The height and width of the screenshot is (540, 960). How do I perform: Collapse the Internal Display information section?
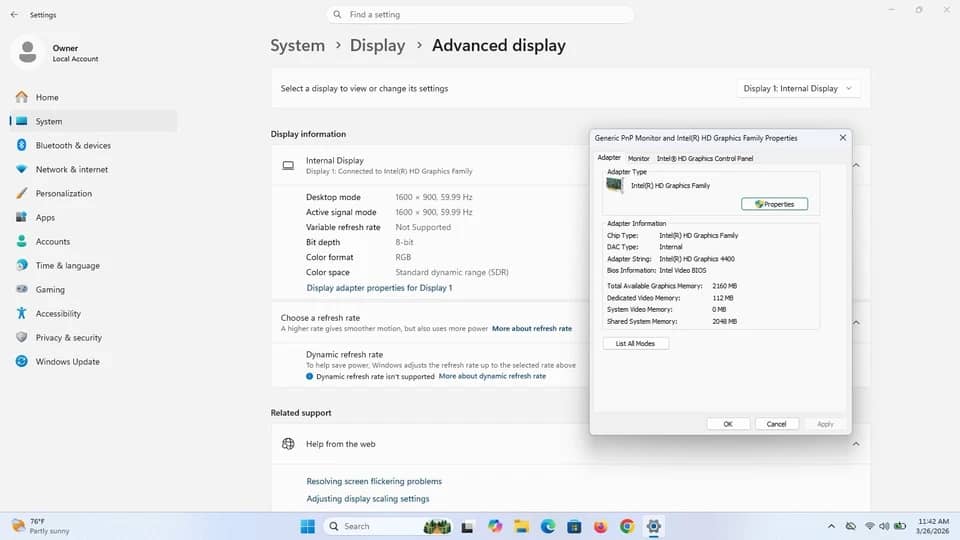[x=856, y=165]
